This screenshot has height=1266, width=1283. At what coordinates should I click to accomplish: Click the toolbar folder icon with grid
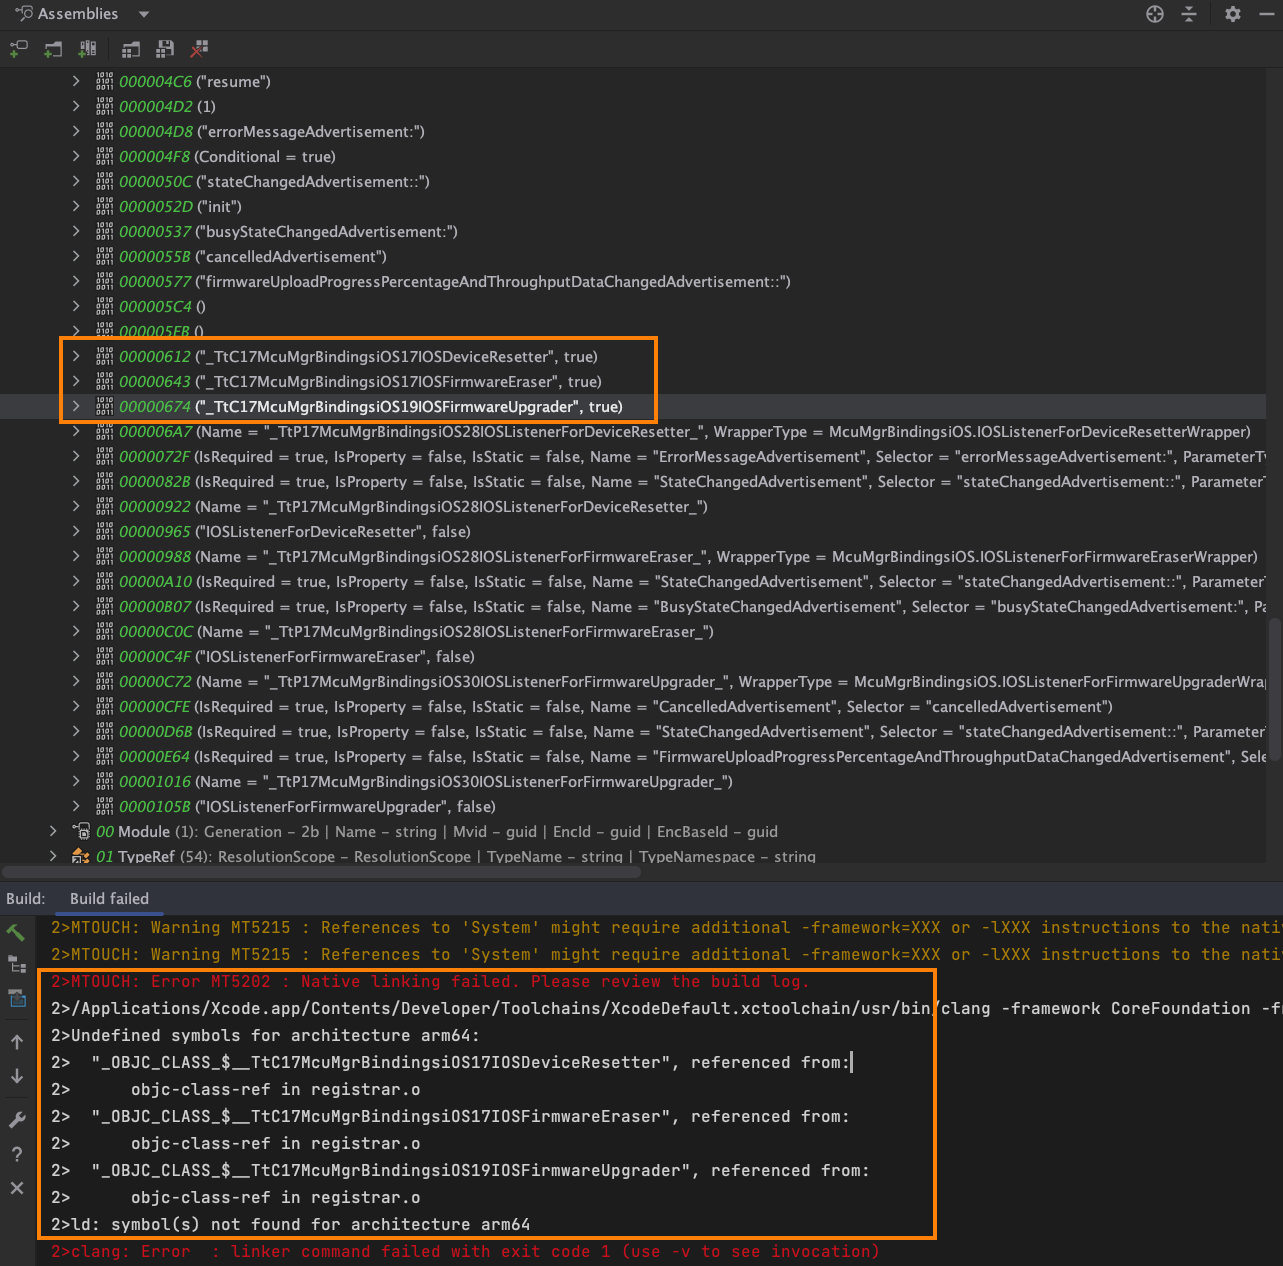[130, 49]
